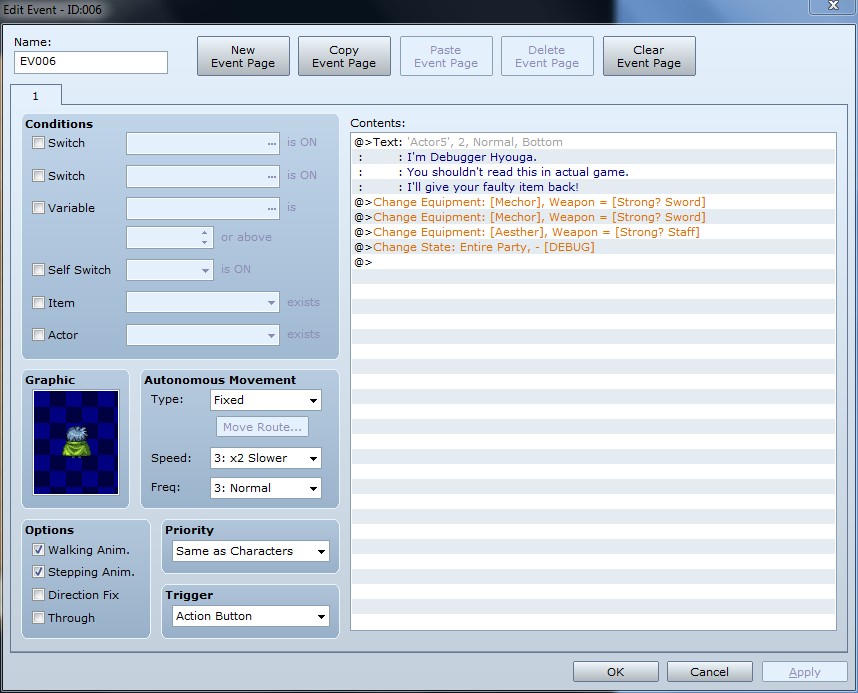
Task: Click the greyed Apply button
Action: point(804,672)
